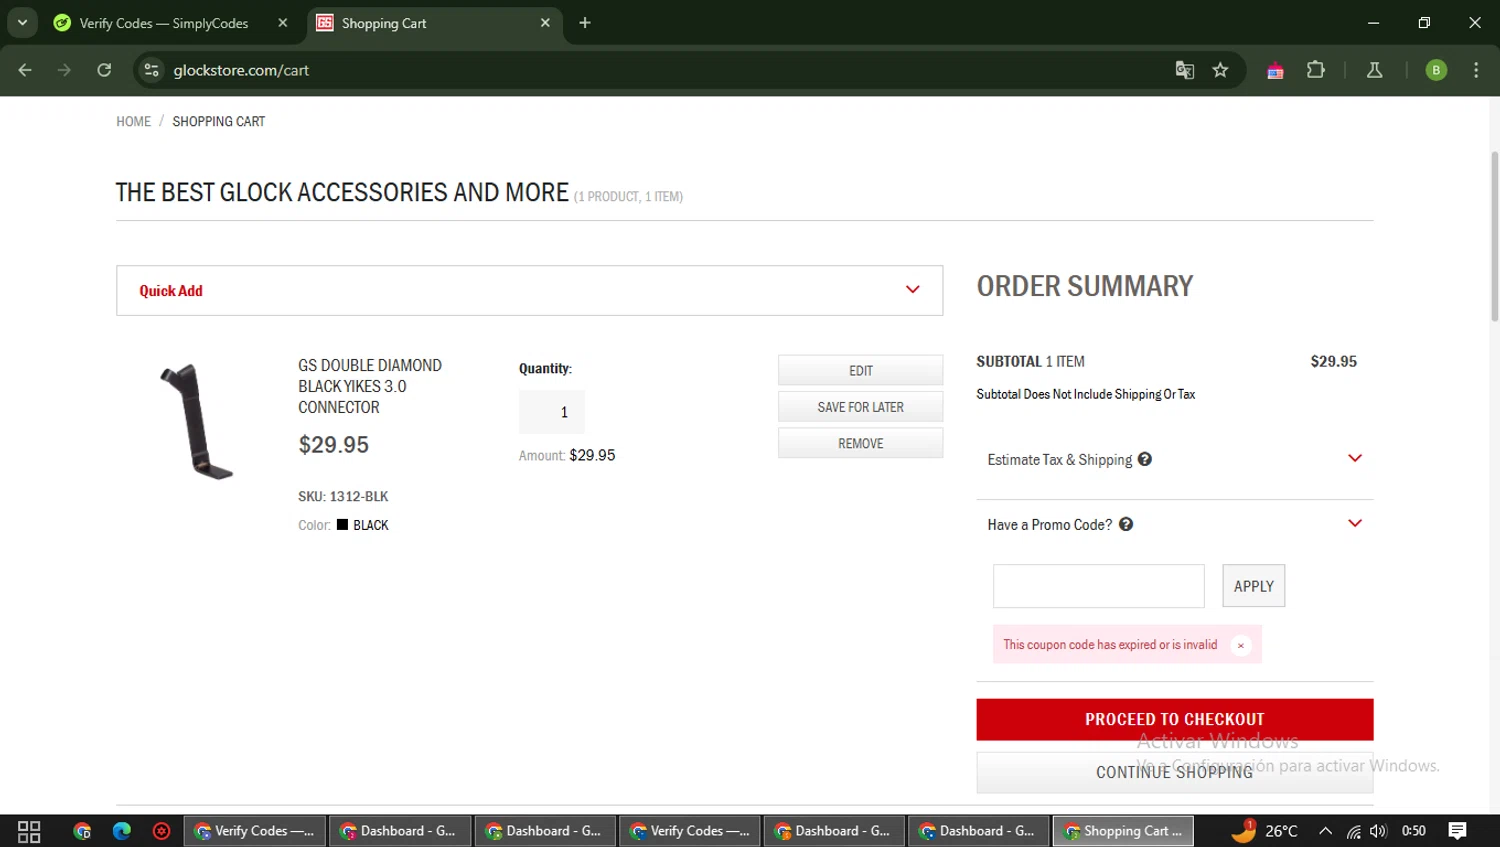Screen dimensions: 1500x847
Task: Open a new browser tab
Action: coord(585,23)
